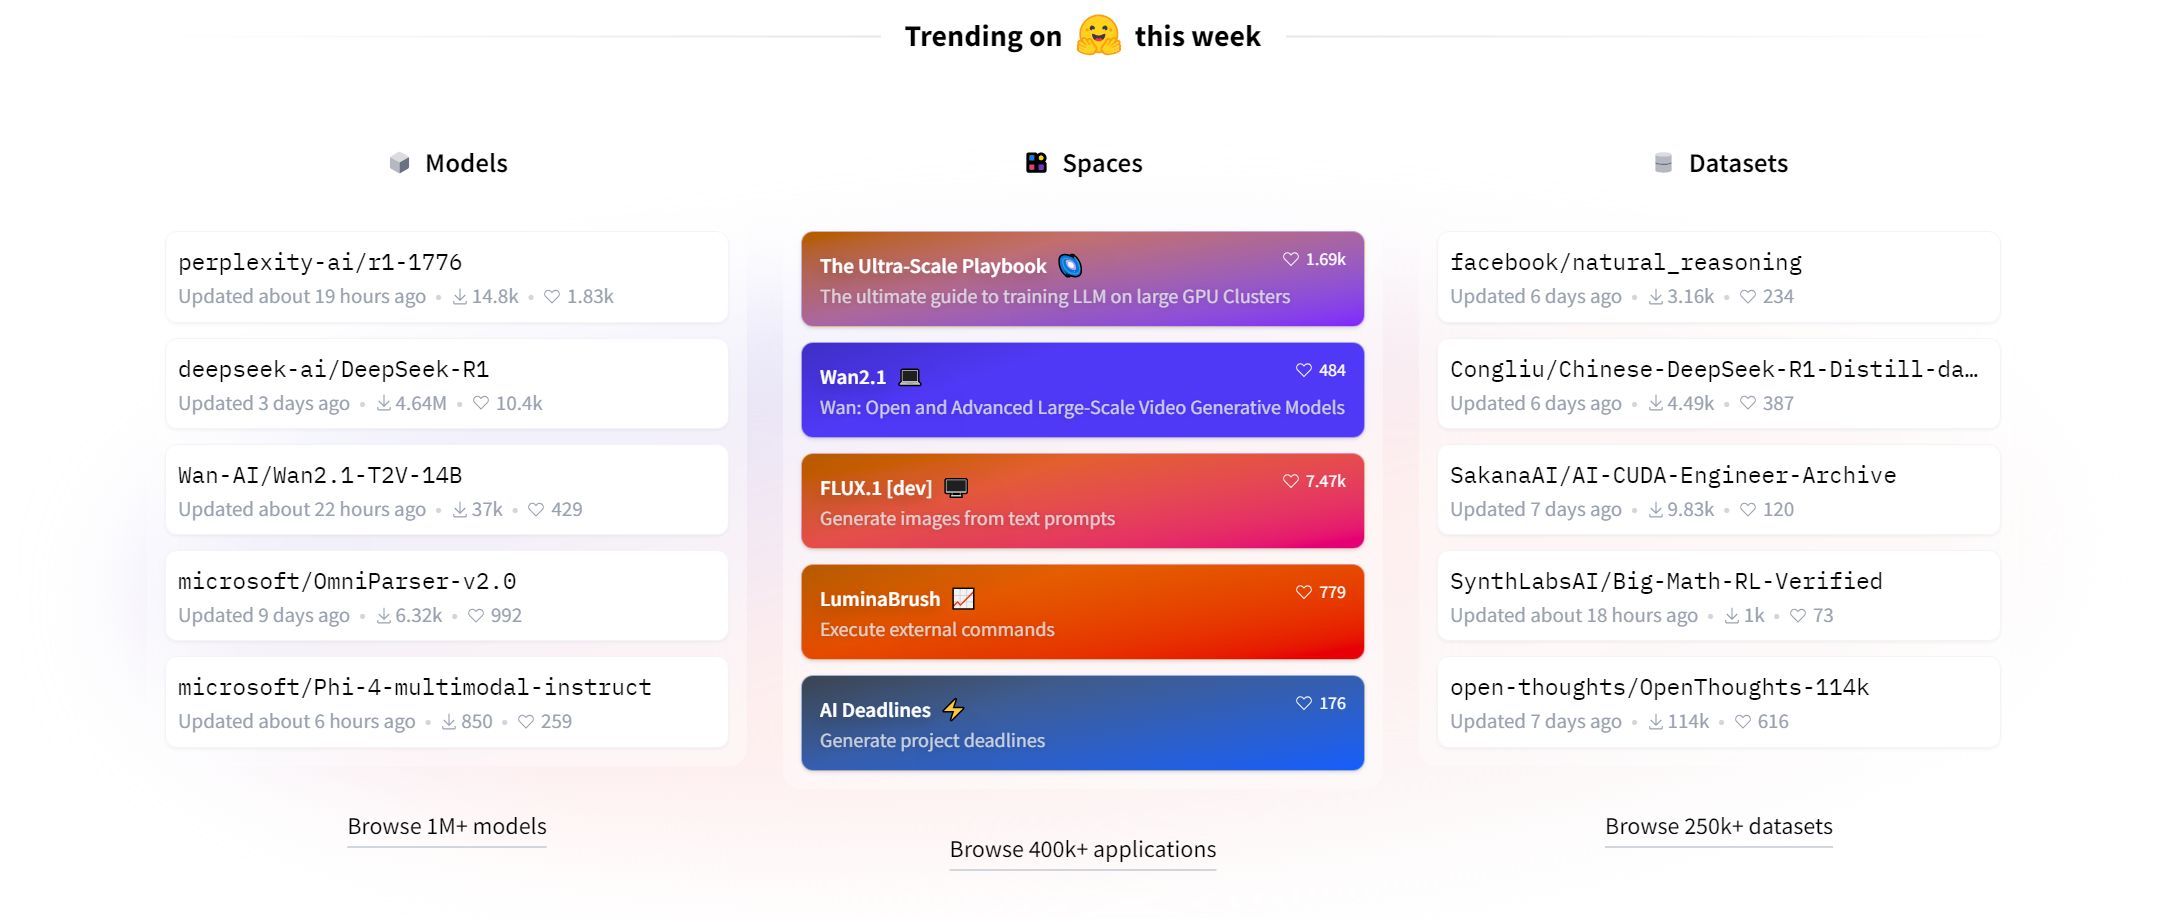This screenshot has width=2165, height=919.
Task: Open SakanaAI/AI-CUDA-Engineer-Archive dataset
Action: click(1718, 490)
